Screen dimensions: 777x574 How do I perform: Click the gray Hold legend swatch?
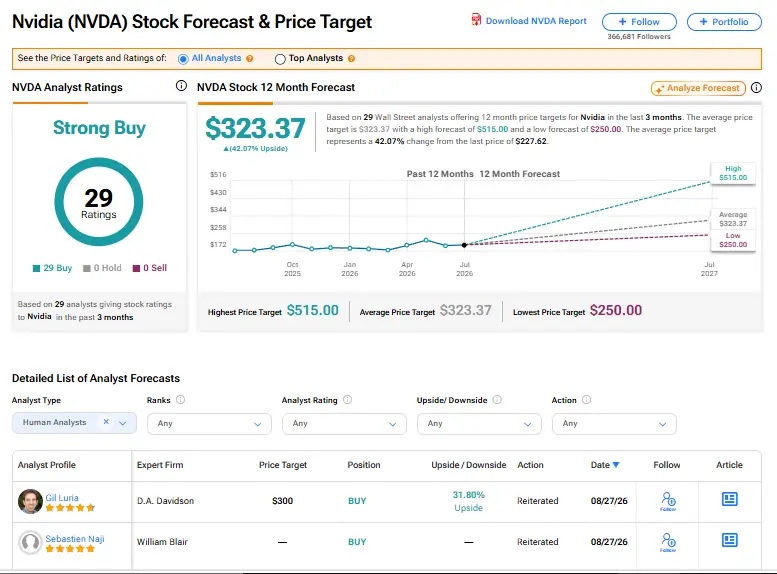pyautogui.click(x=87, y=268)
